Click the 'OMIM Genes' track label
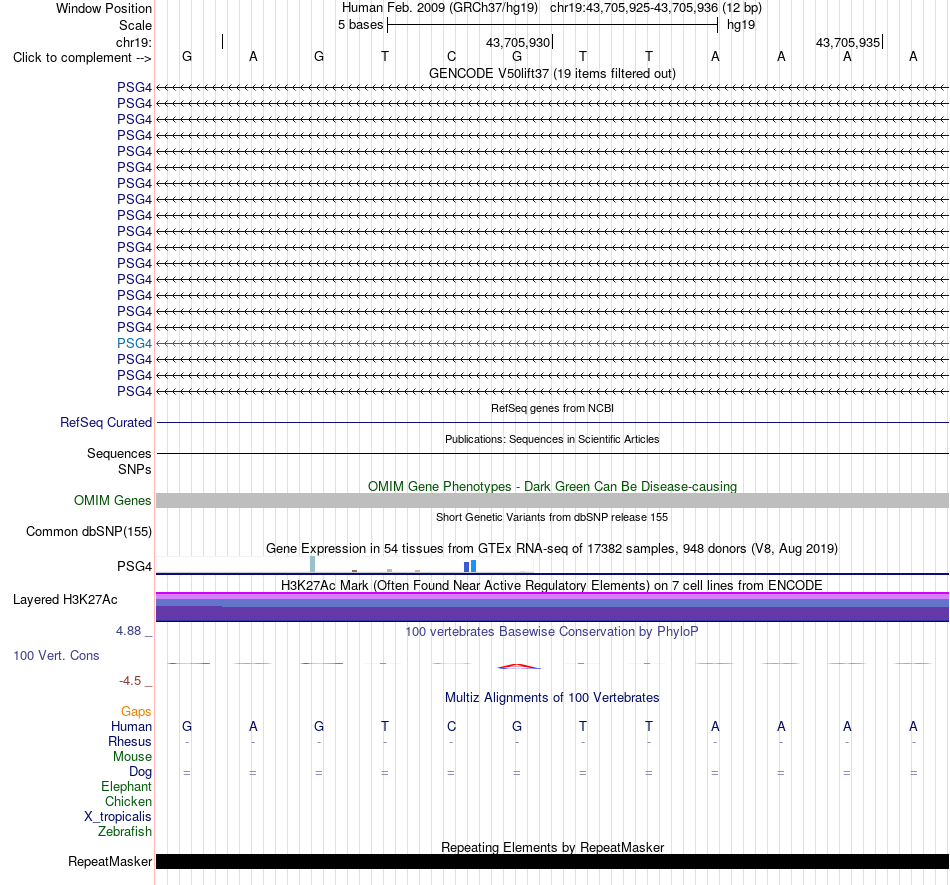The image size is (950, 885). click(x=112, y=500)
